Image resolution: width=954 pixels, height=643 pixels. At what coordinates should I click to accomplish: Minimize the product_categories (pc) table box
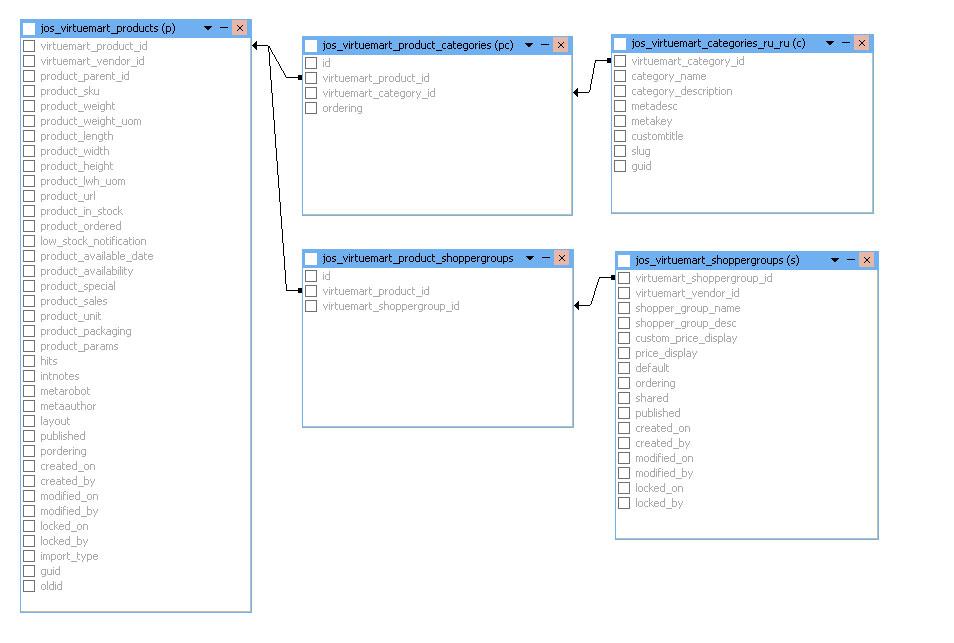[545, 45]
